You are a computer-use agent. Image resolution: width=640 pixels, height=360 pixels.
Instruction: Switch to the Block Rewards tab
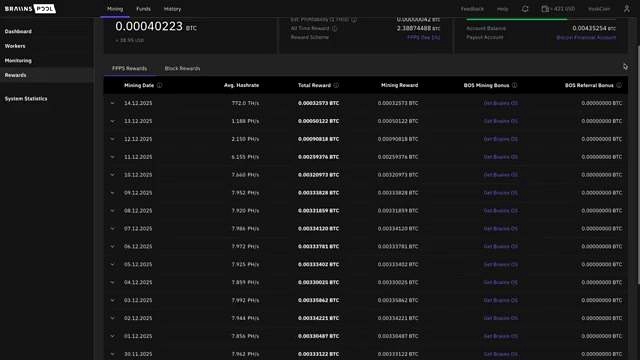click(x=182, y=69)
